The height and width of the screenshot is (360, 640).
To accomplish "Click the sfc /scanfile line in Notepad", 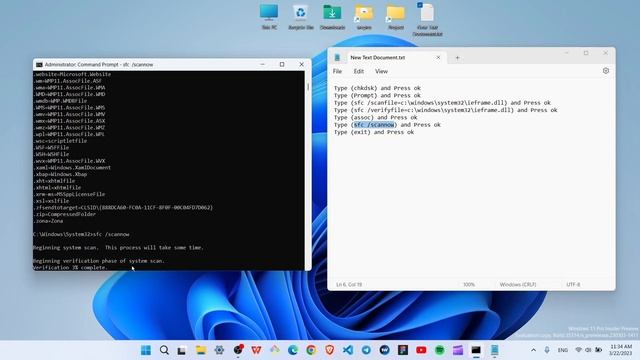I will point(442,103).
